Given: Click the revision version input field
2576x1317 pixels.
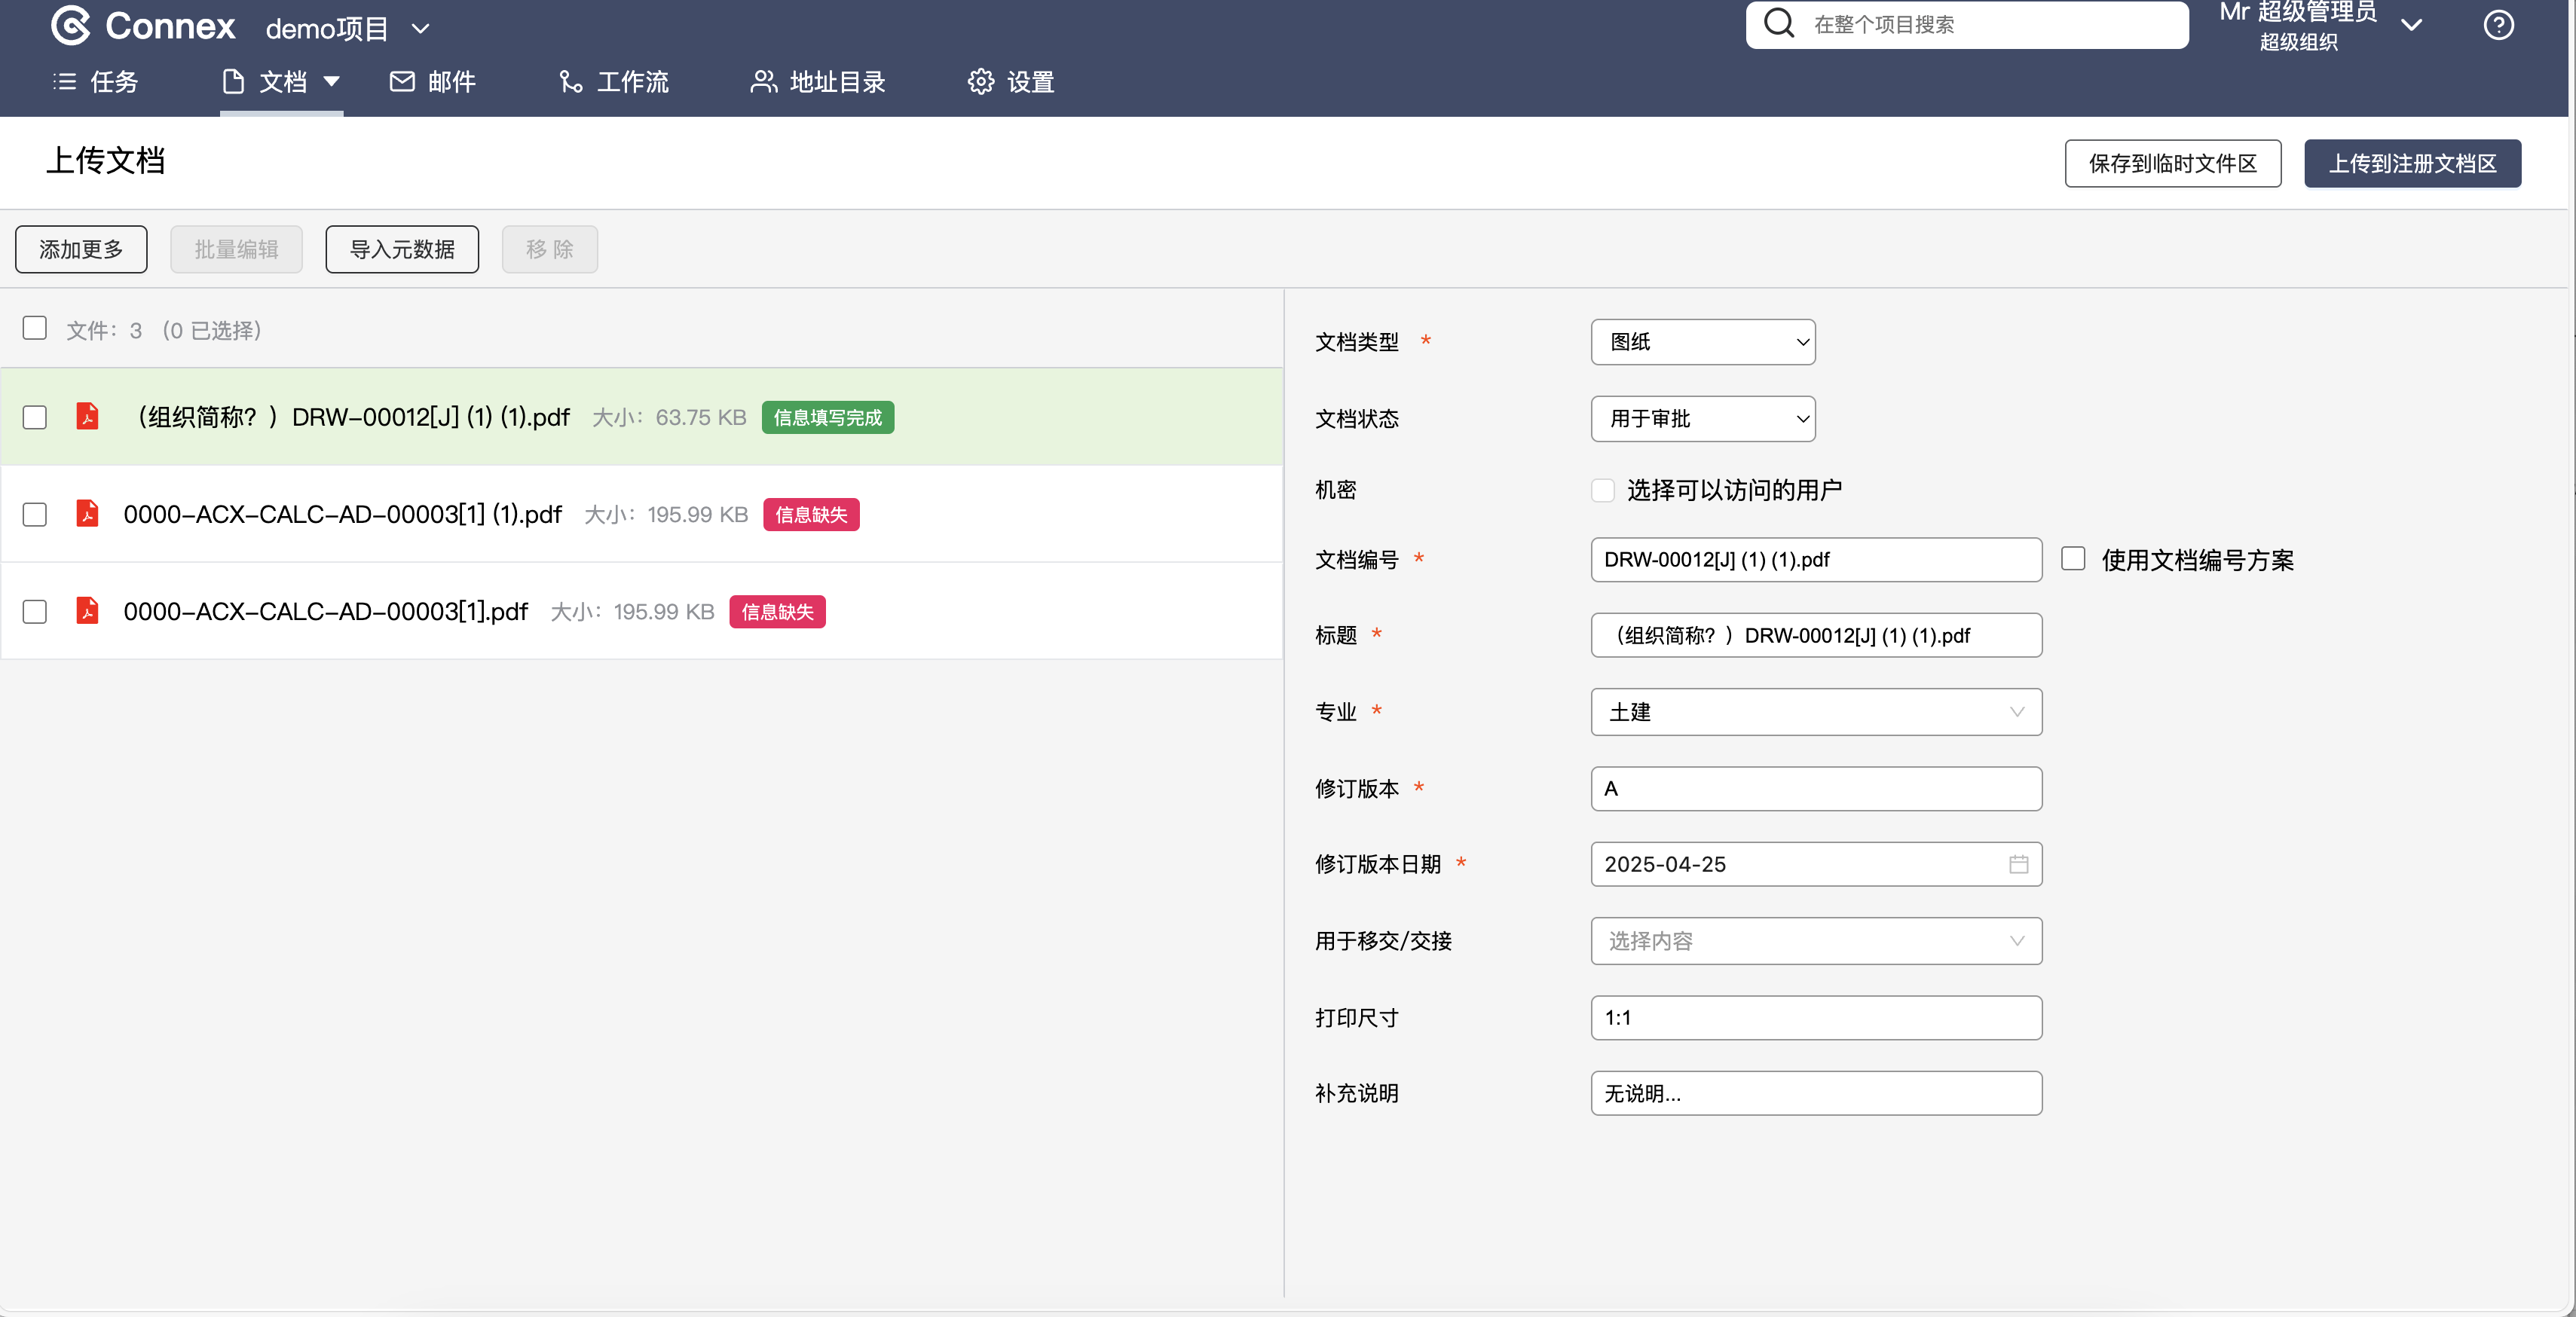Looking at the screenshot, I should coord(1815,789).
